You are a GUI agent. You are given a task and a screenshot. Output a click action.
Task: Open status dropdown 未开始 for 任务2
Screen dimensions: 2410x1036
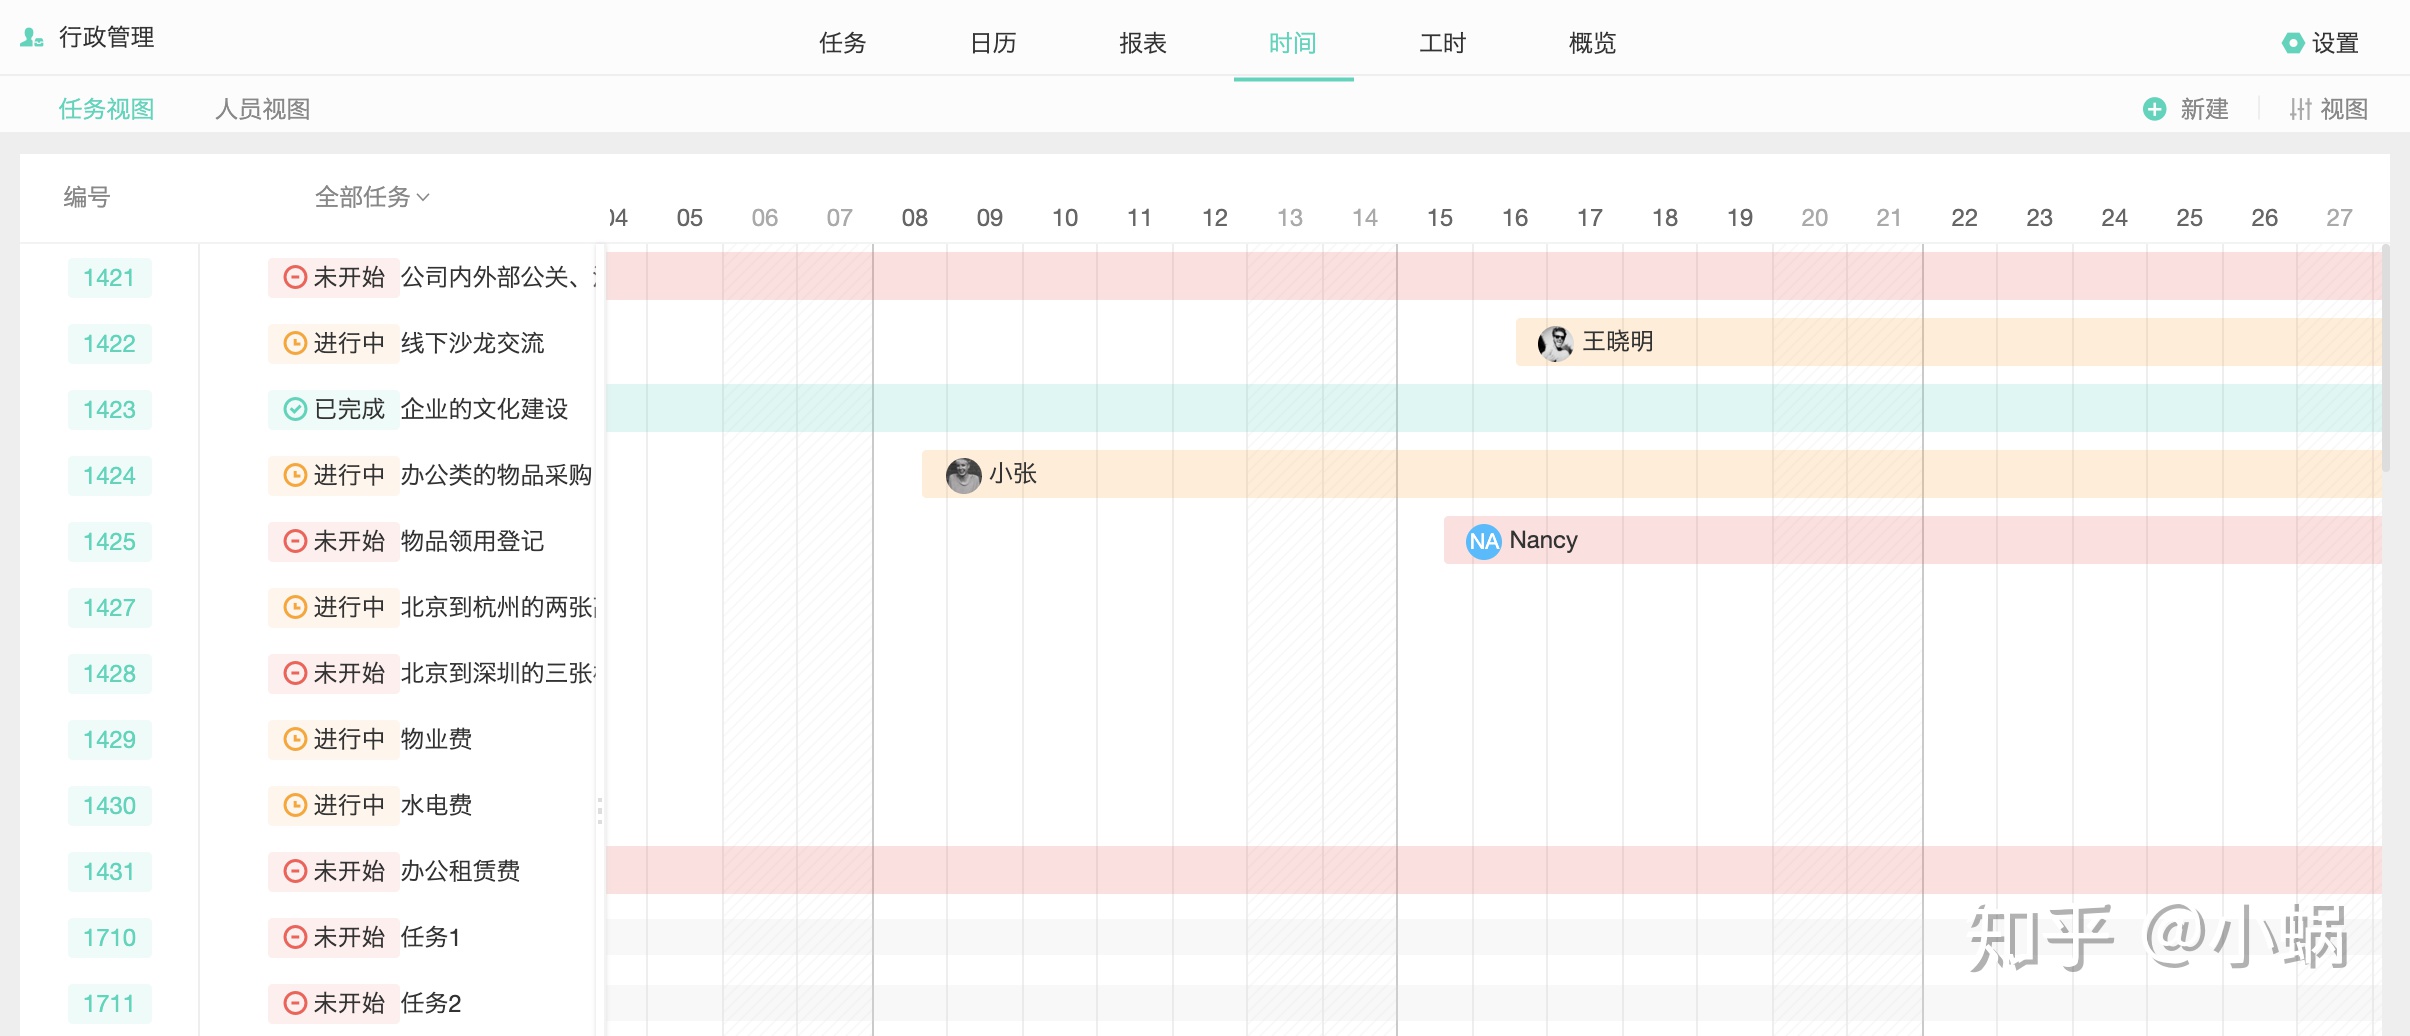pyautogui.click(x=334, y=1003)
